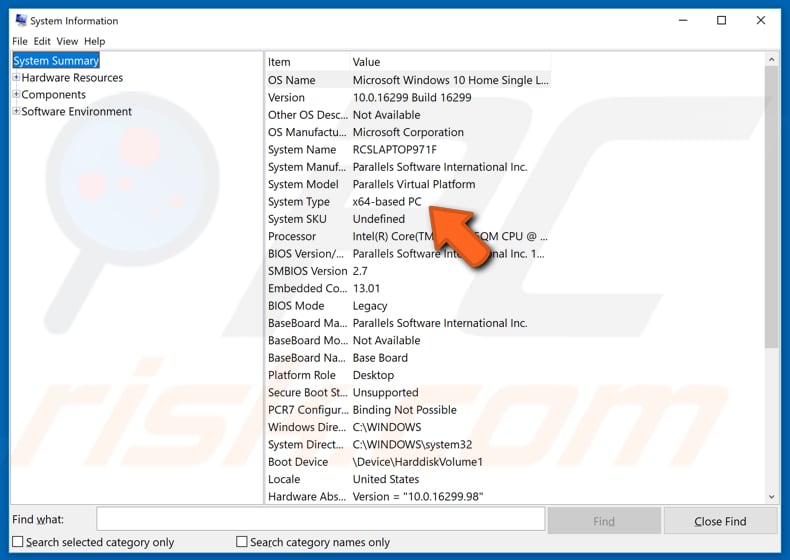Select the System Model row
The image size is (790, 560).
tap(408, 184)
